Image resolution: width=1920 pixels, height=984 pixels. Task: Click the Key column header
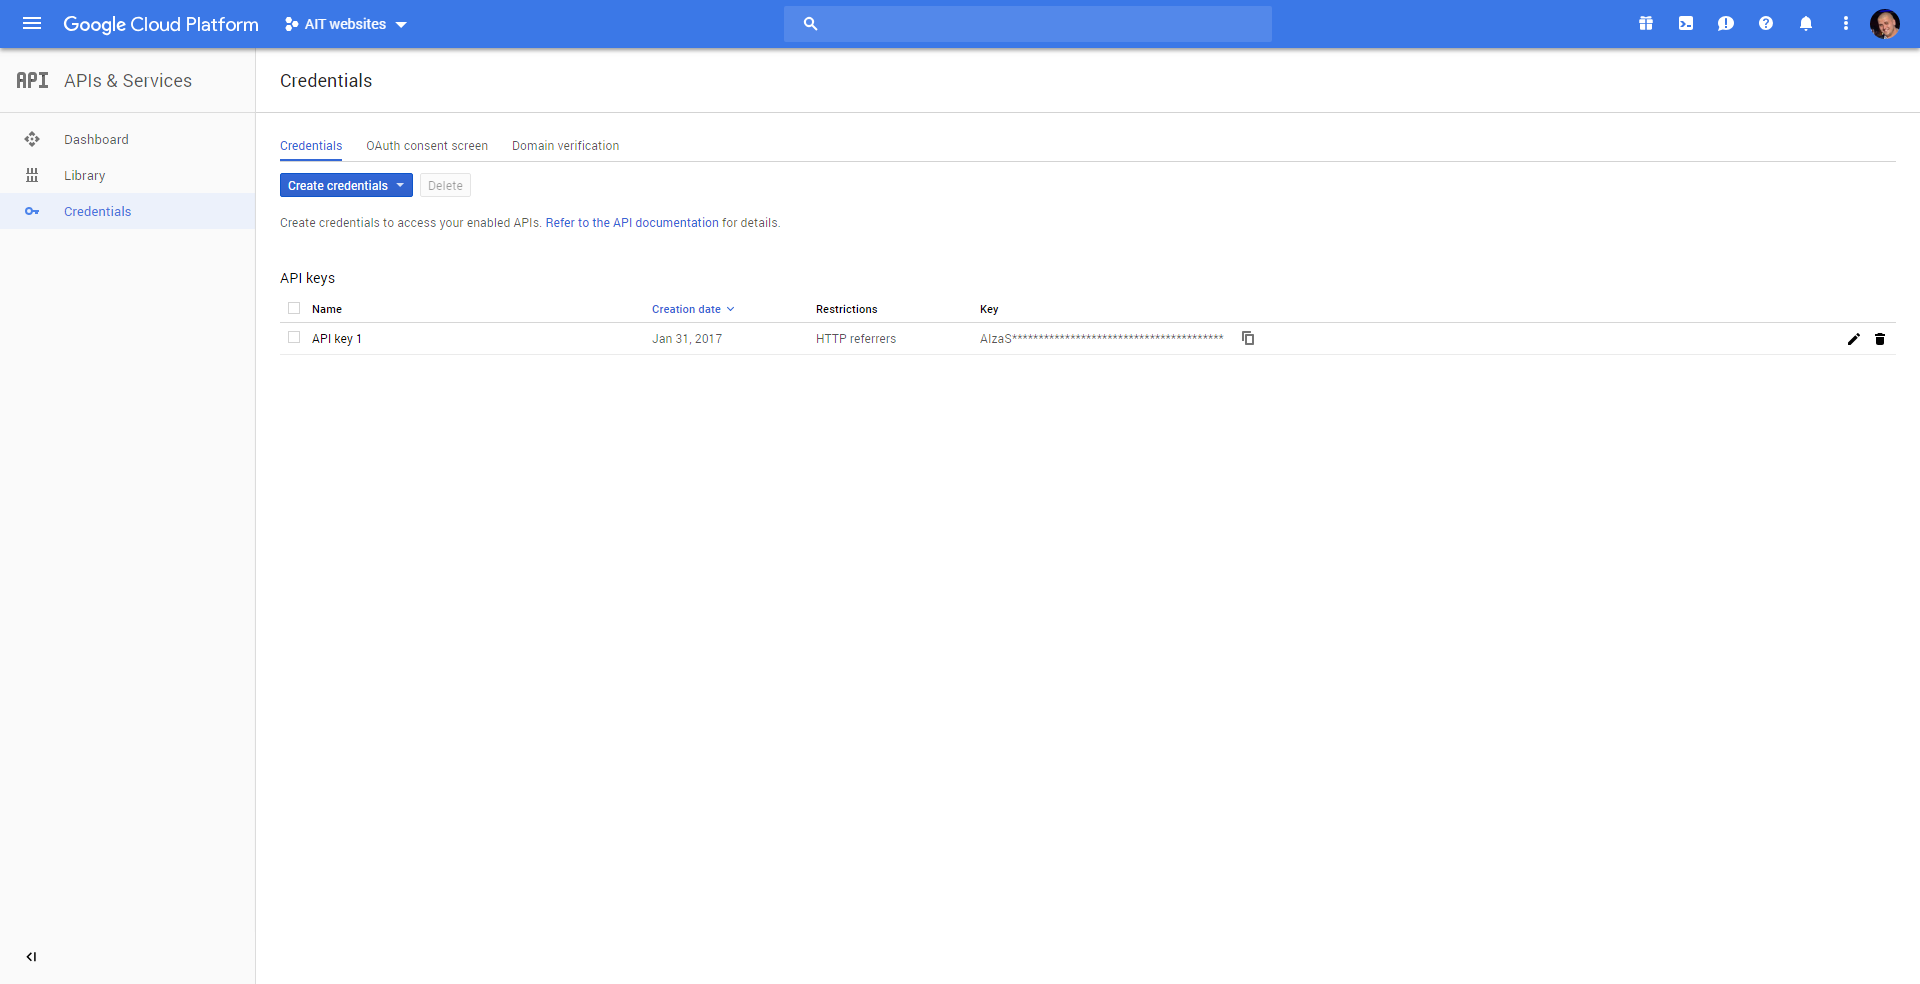989,309
